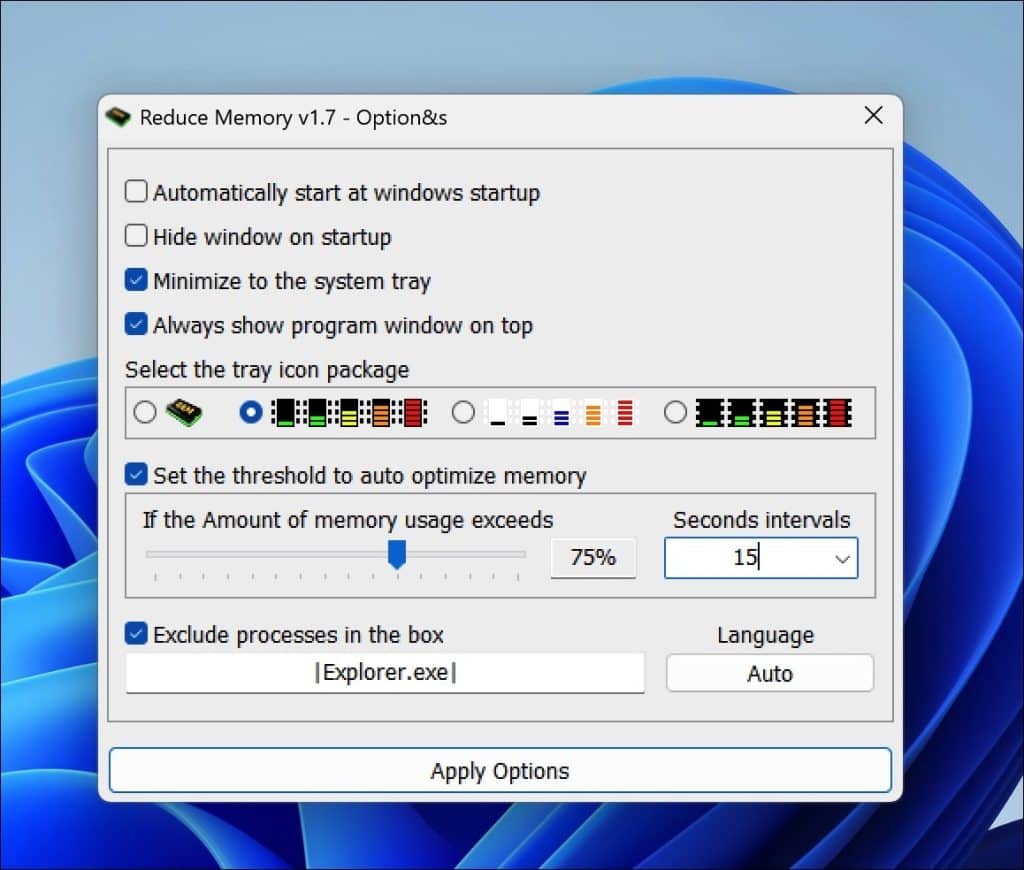This screenshot has width=1024, height=870.
Task: Choose the third tray icon package radio button
Action: coord(463,412)
